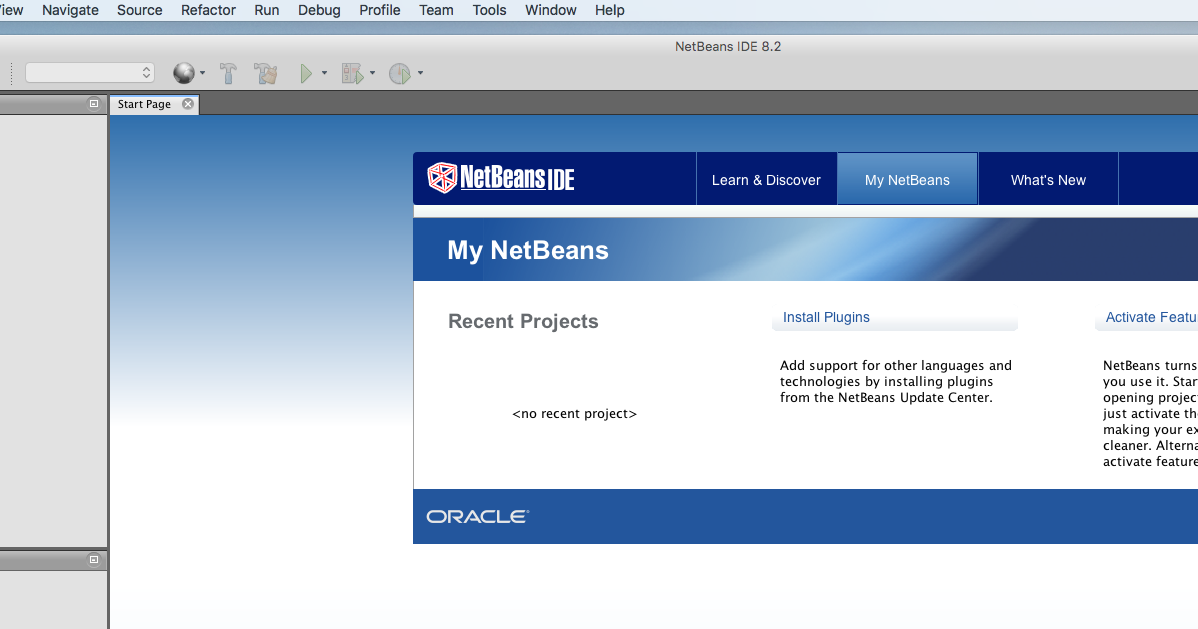This screenshot has width=1198, height=629.
Task: Minimize the lower left side panel
Action: coord(94,559)
